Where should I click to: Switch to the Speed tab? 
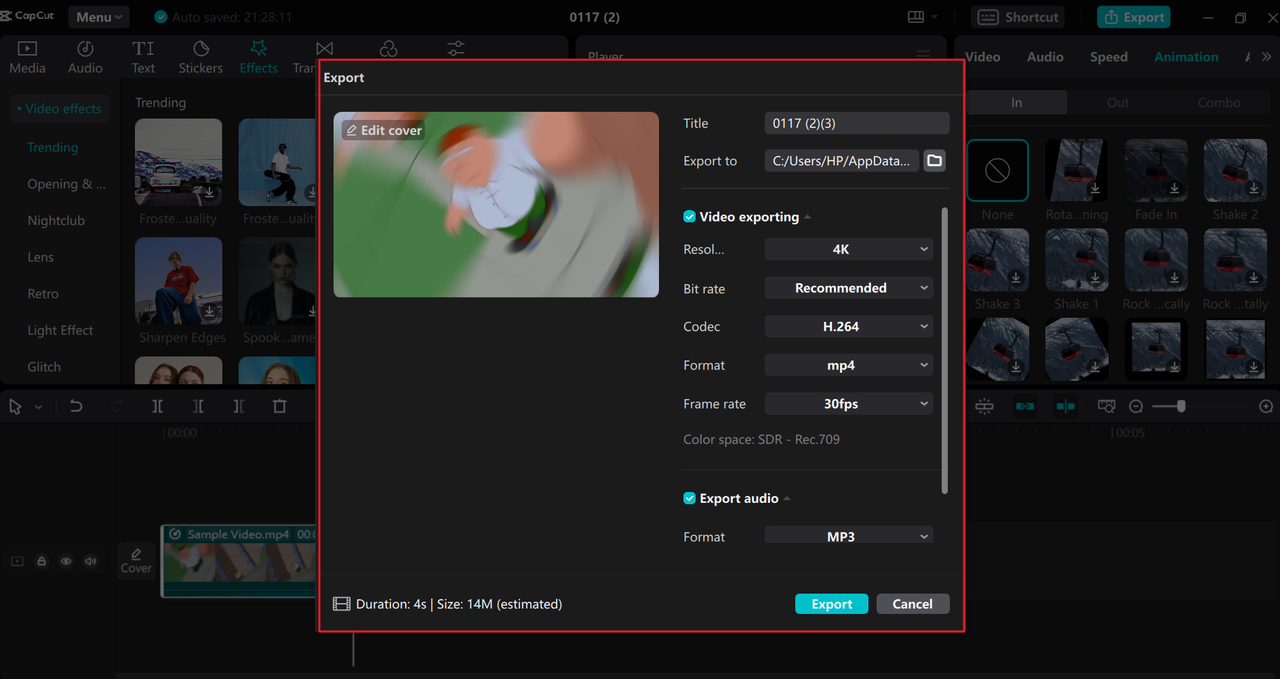1109,57
